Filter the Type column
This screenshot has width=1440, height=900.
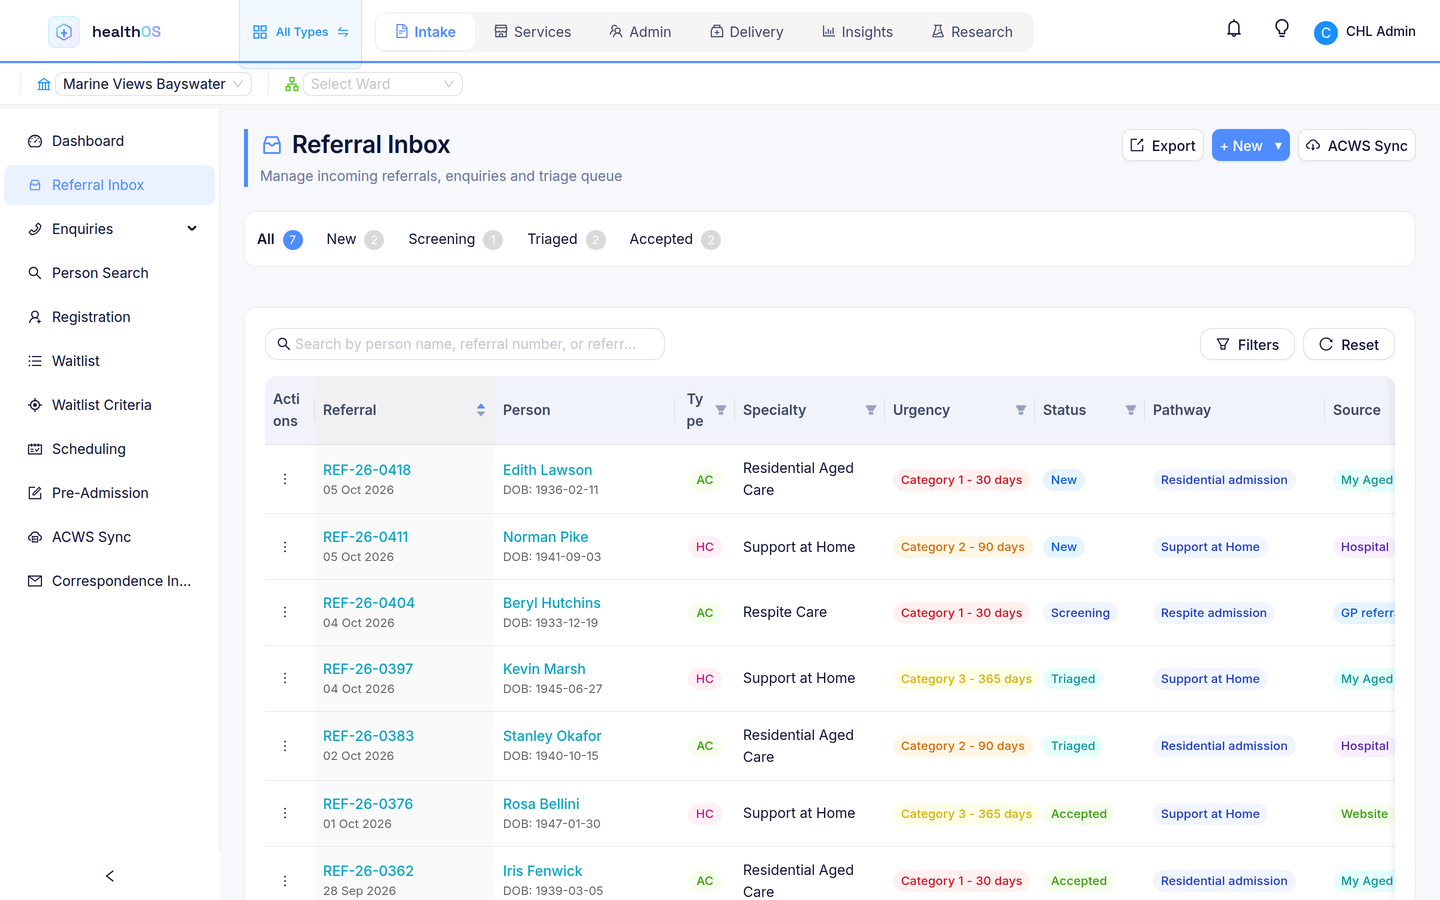[x=721, y=410]
